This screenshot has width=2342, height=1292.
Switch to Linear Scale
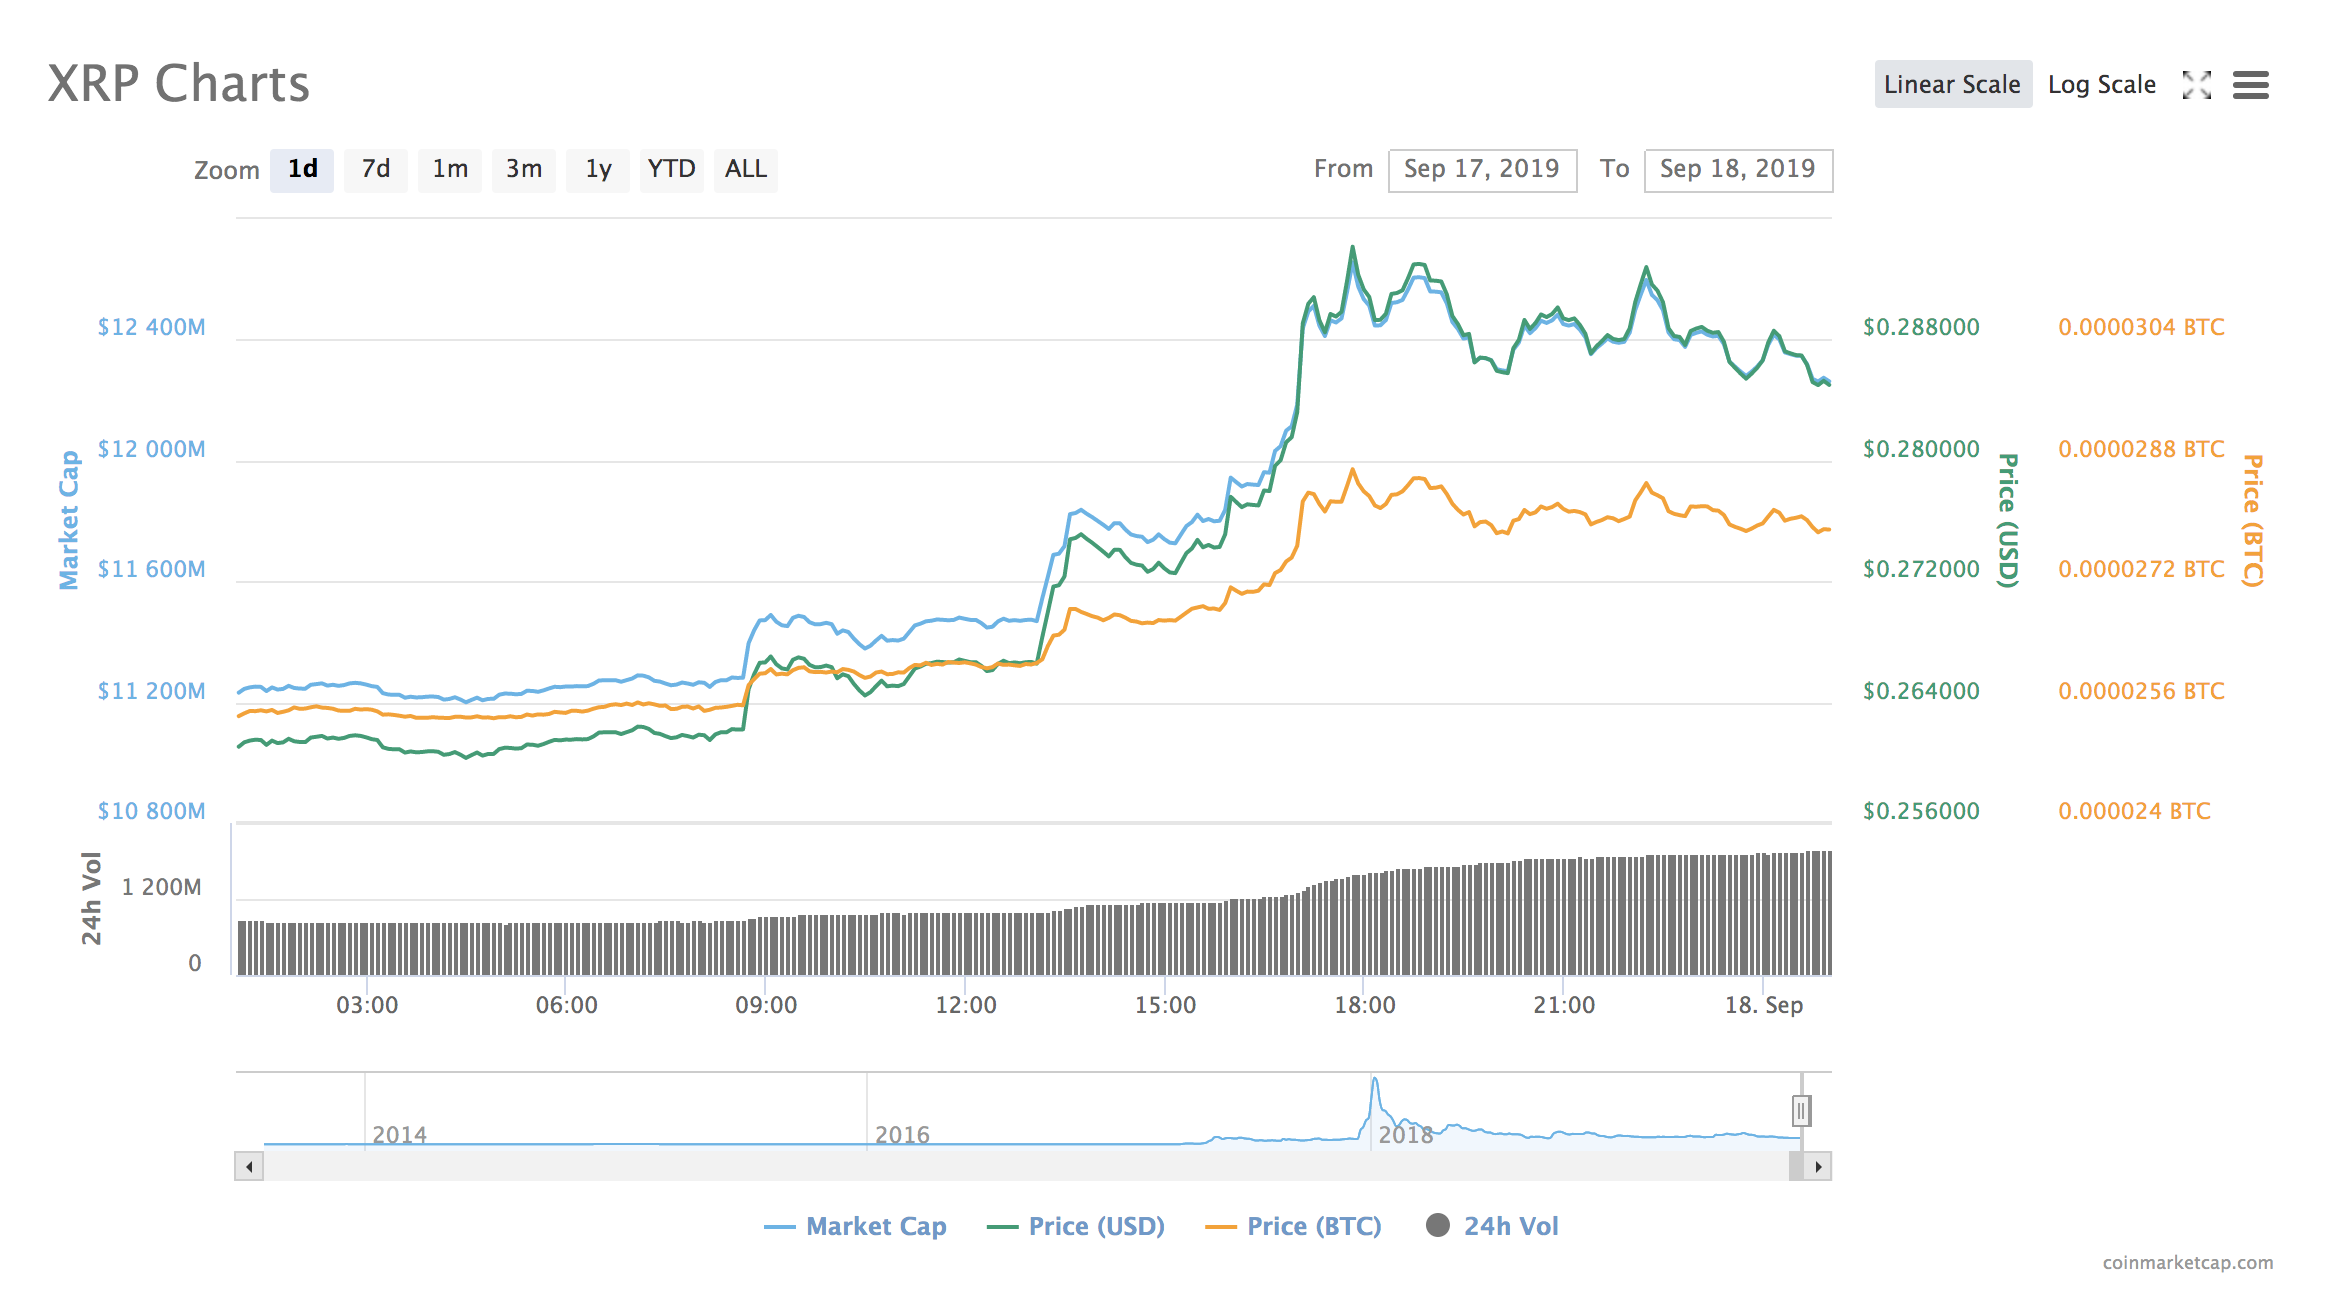pos(1952,84)
